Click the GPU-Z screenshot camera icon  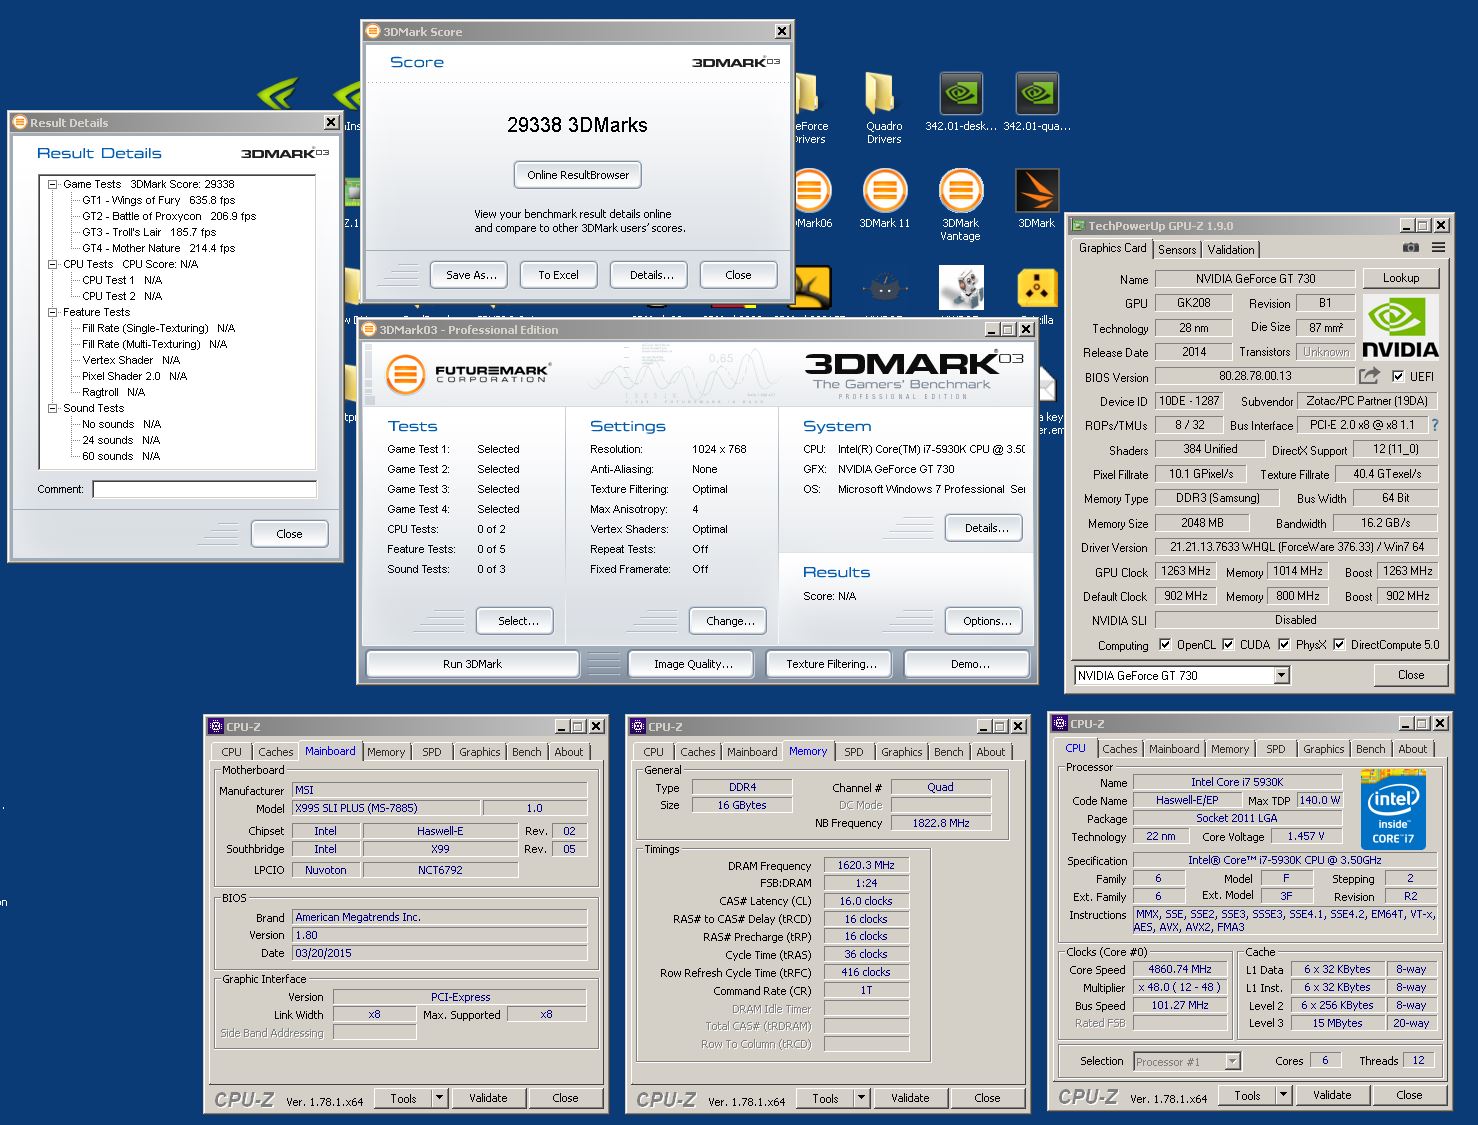(1410, 248)
